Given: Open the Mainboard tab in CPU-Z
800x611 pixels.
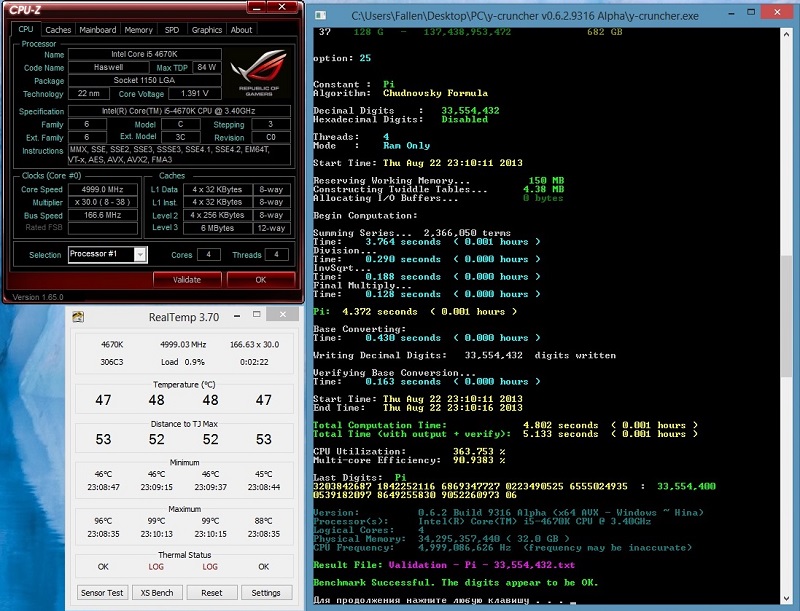Looking at the screenshot, I should coord(97,30).
